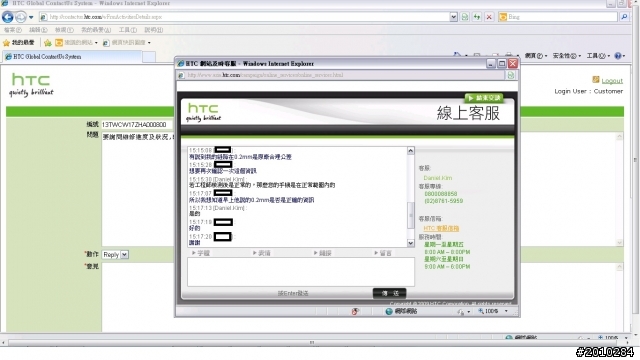Open the 我的最愛 (Favorites) menu
Image resolution: width=640 pixels, height=360 pixels.
(x=96, y=30)
